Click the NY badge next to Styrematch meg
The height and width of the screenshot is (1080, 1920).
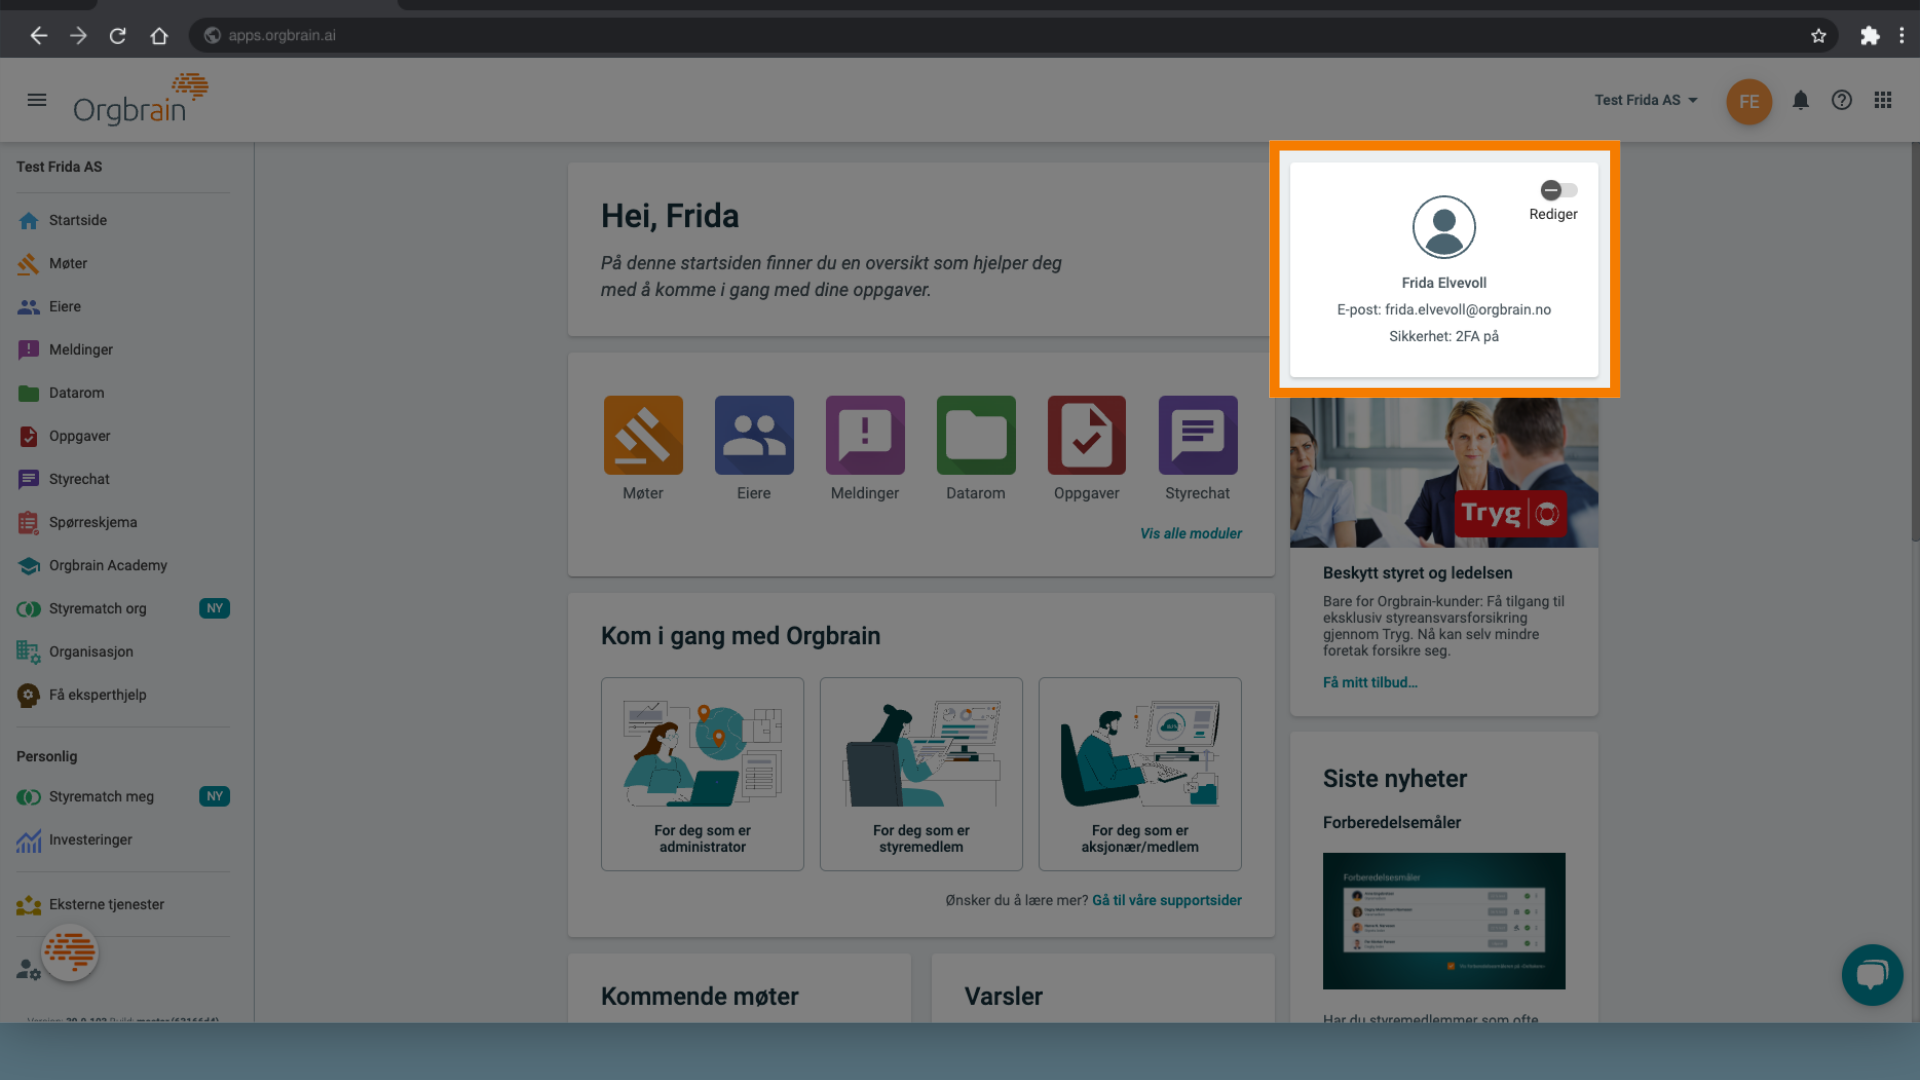(214, 797)
